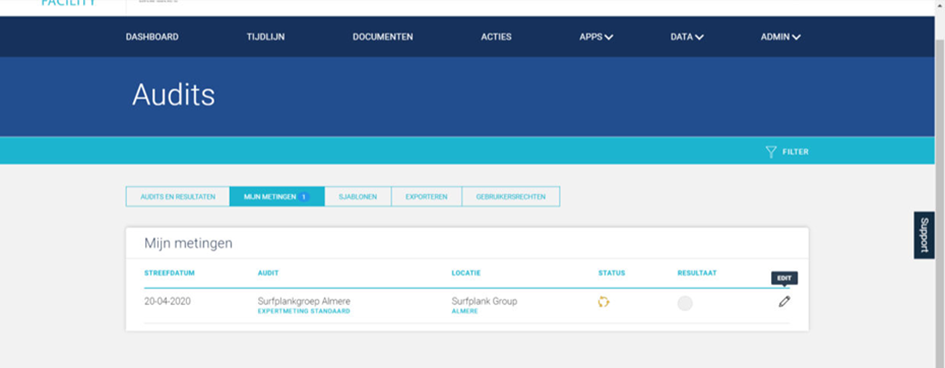Open the Filter panel via the FILTER label
This screenshot has height=368, width=945.
pos(796,152)
